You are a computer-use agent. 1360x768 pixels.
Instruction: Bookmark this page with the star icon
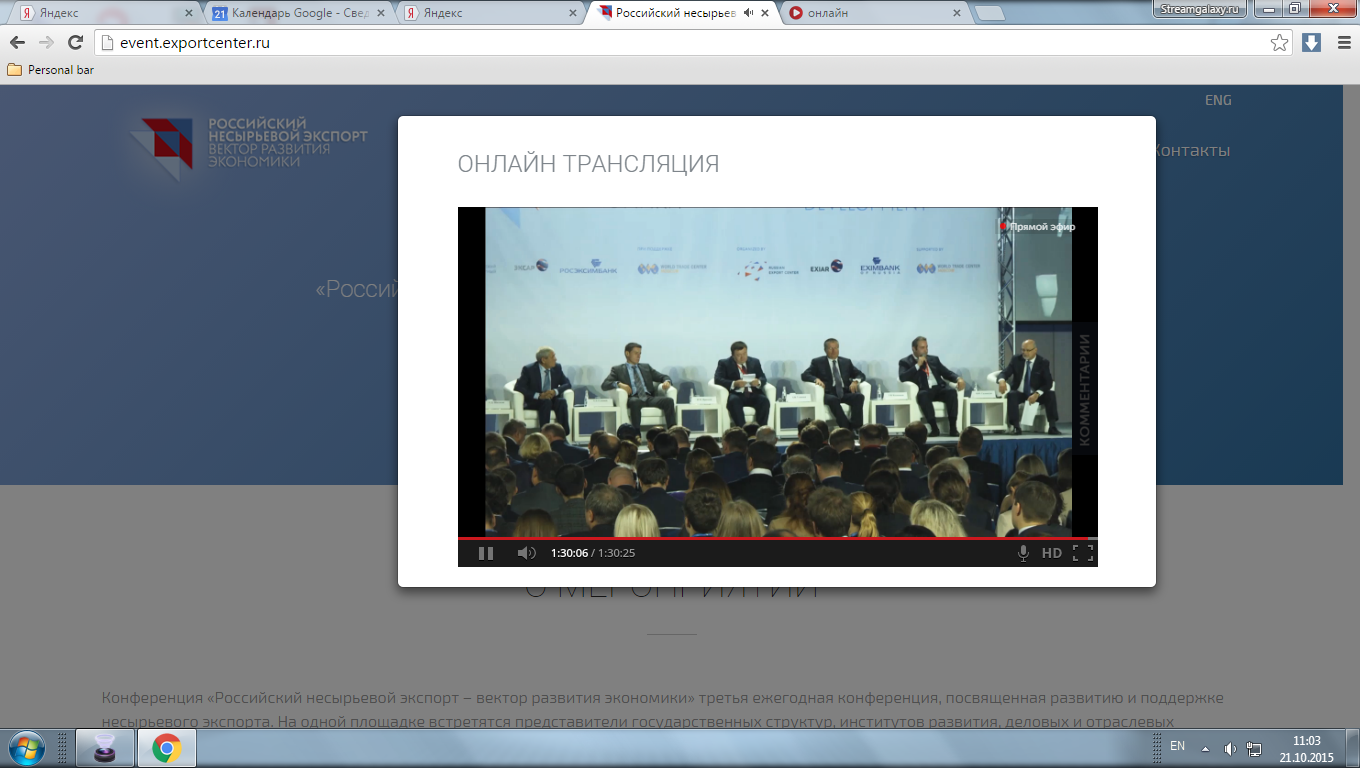[x=1279, y=43]
